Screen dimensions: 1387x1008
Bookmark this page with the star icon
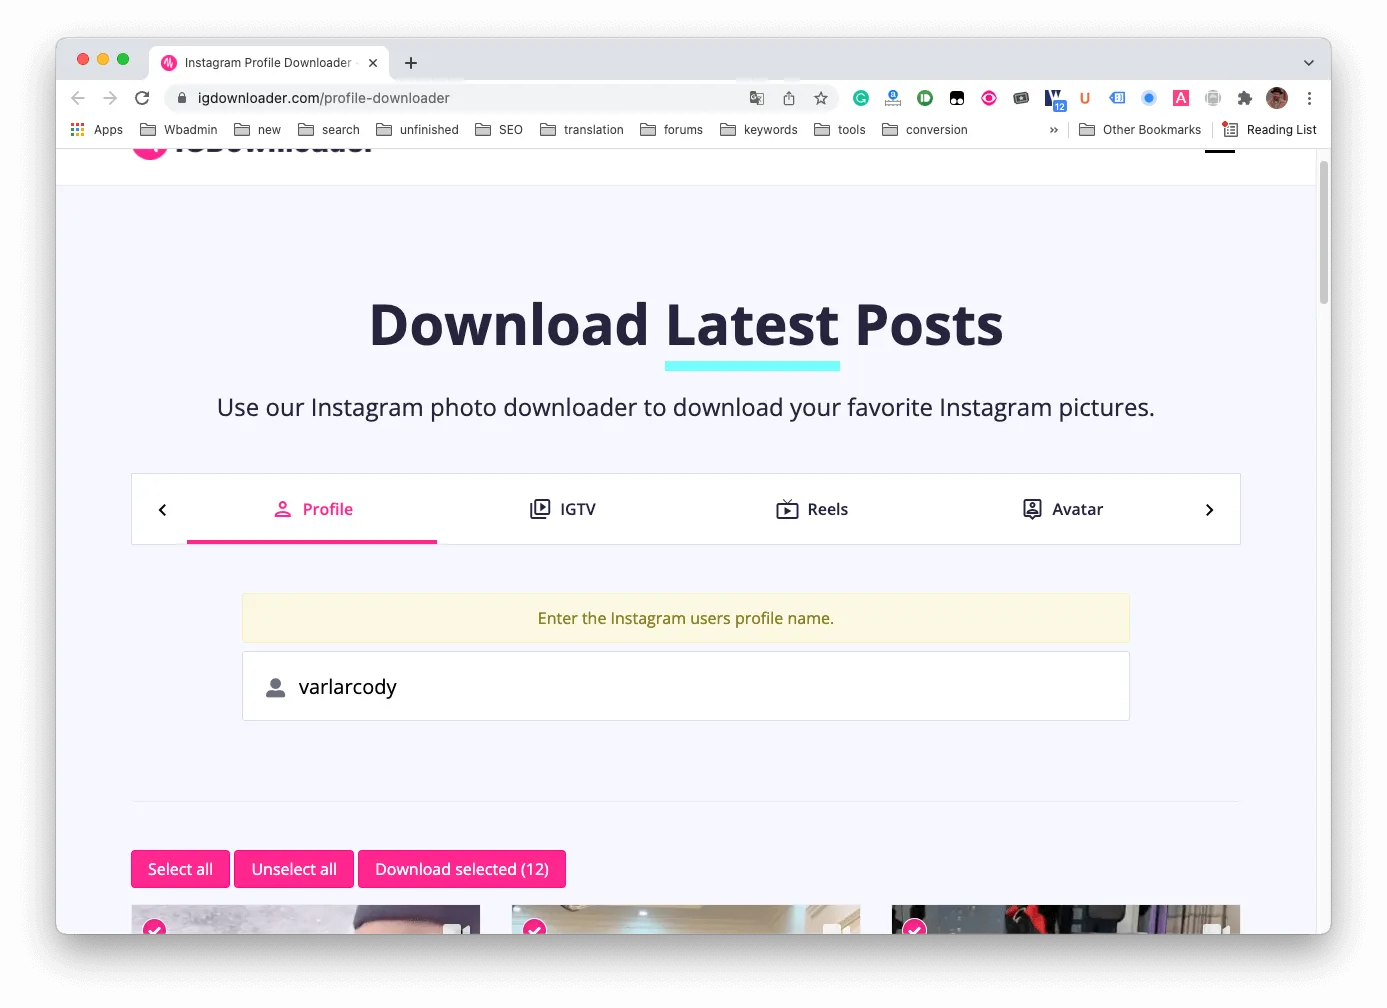tap(821, 98)
